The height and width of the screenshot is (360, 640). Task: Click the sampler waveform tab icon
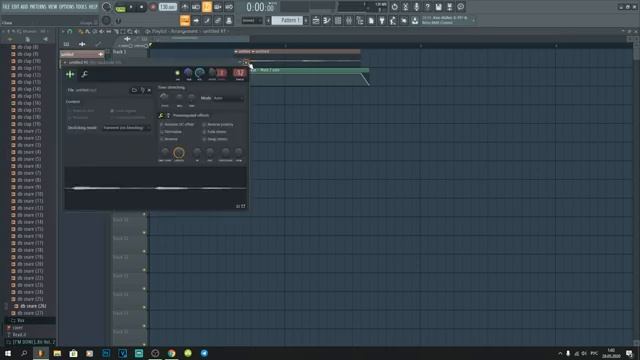(70, 74)
